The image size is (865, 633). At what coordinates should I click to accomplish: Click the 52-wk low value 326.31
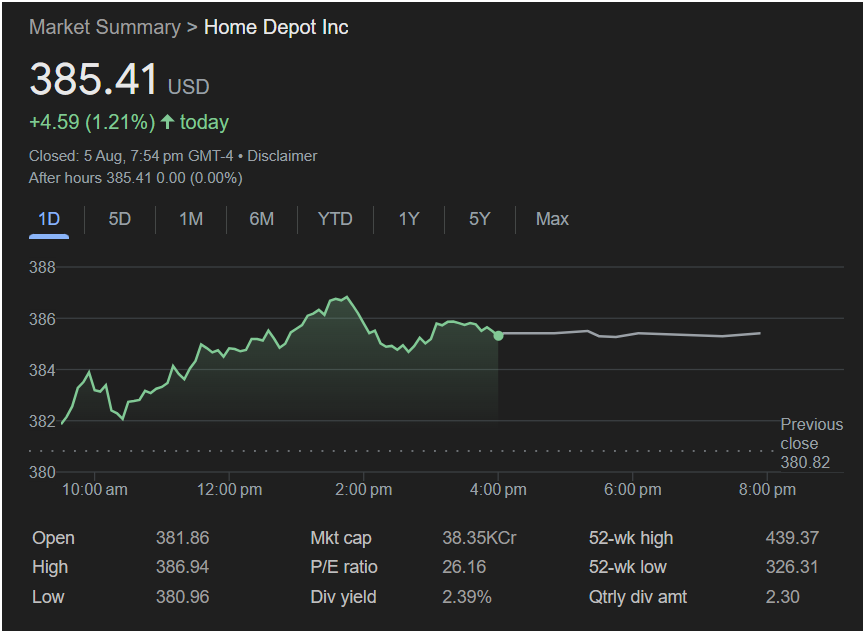tap(792, 567)
